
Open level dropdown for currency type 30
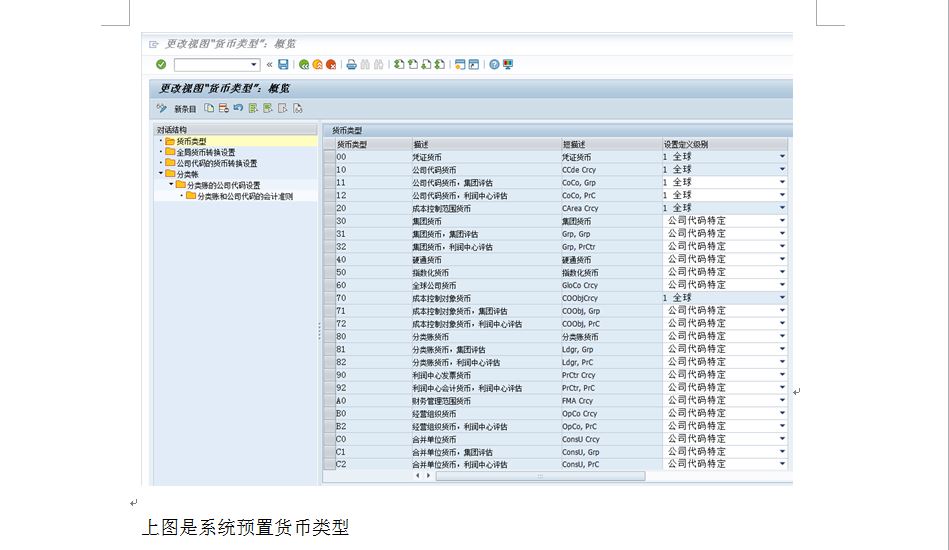782,221
